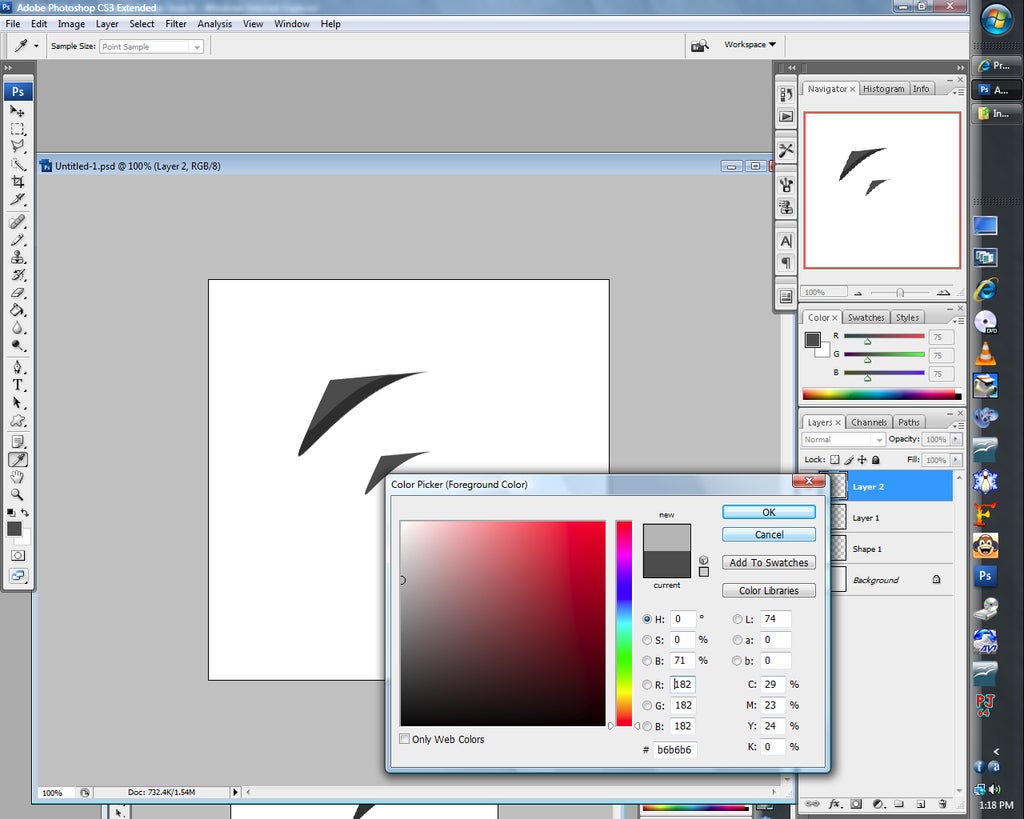
Task: Click the hex color input showing b6b6b6
Action: point(674,749)
